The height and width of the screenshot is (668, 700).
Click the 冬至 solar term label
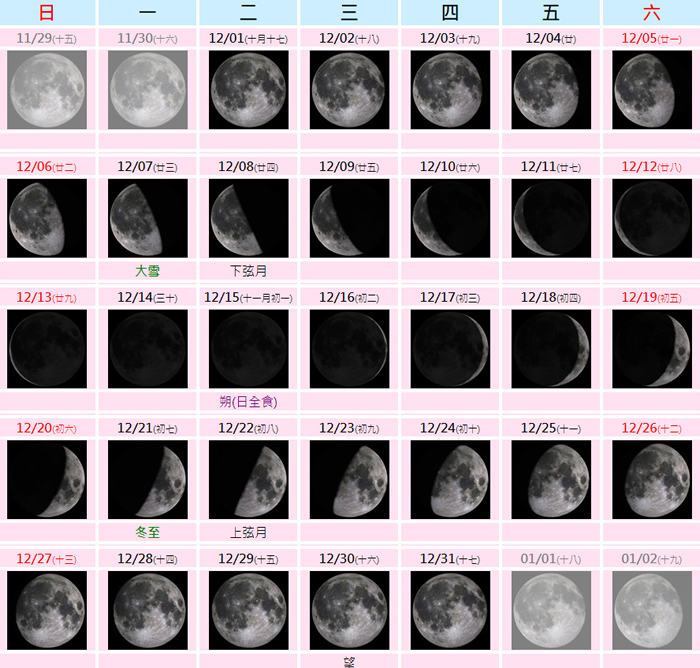pyautogui.click(x=147, y=532)
